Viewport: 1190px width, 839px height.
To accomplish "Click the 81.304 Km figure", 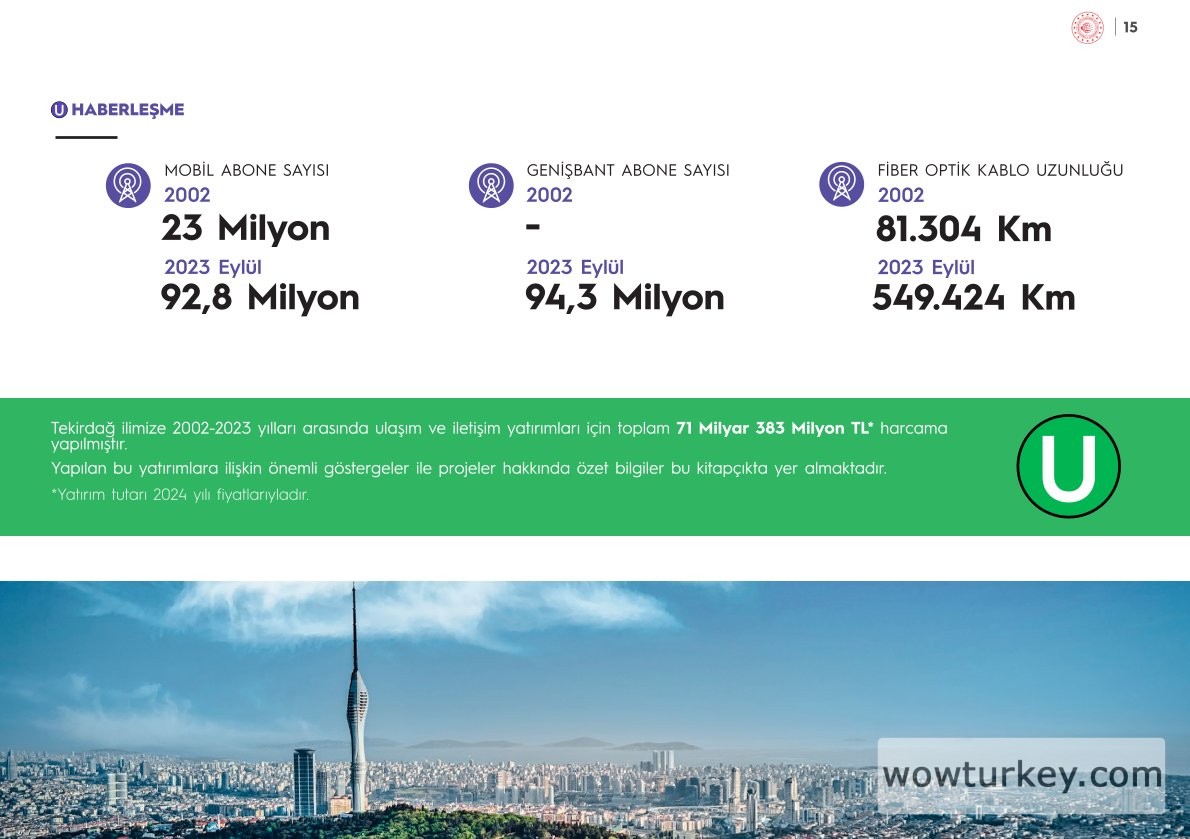I will 963,230.
